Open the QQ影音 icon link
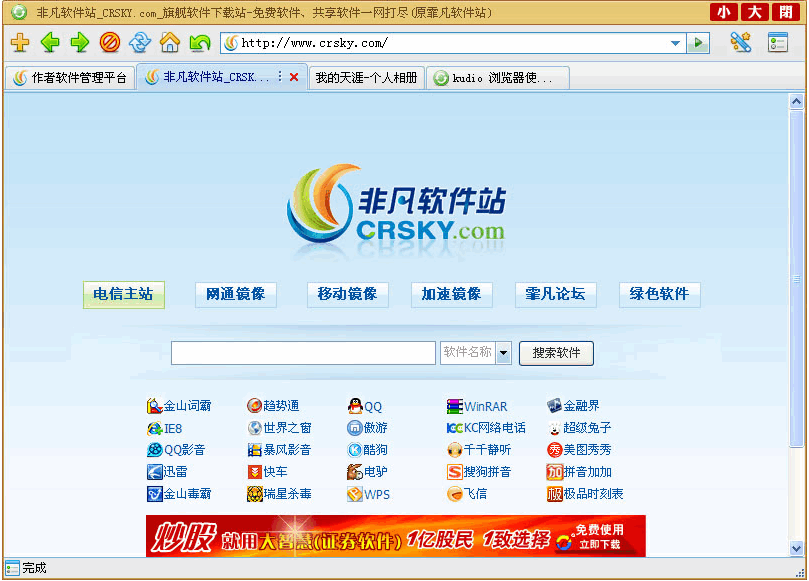 pyautogui.click(x=176, y=450)
